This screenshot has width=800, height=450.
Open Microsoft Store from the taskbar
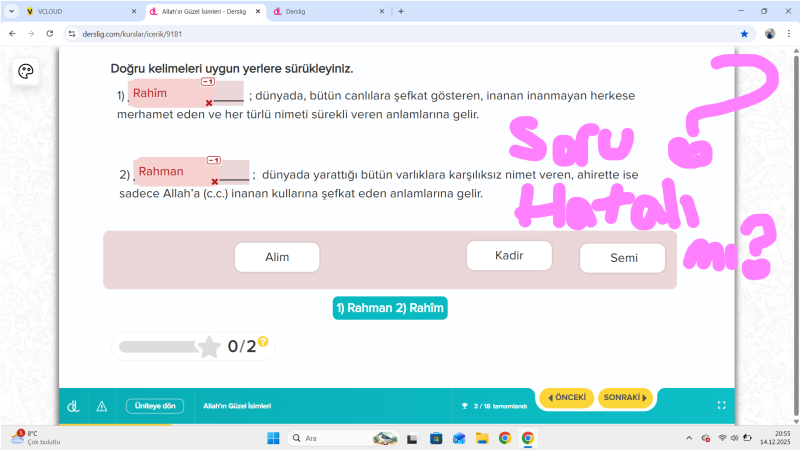point(436,438)
